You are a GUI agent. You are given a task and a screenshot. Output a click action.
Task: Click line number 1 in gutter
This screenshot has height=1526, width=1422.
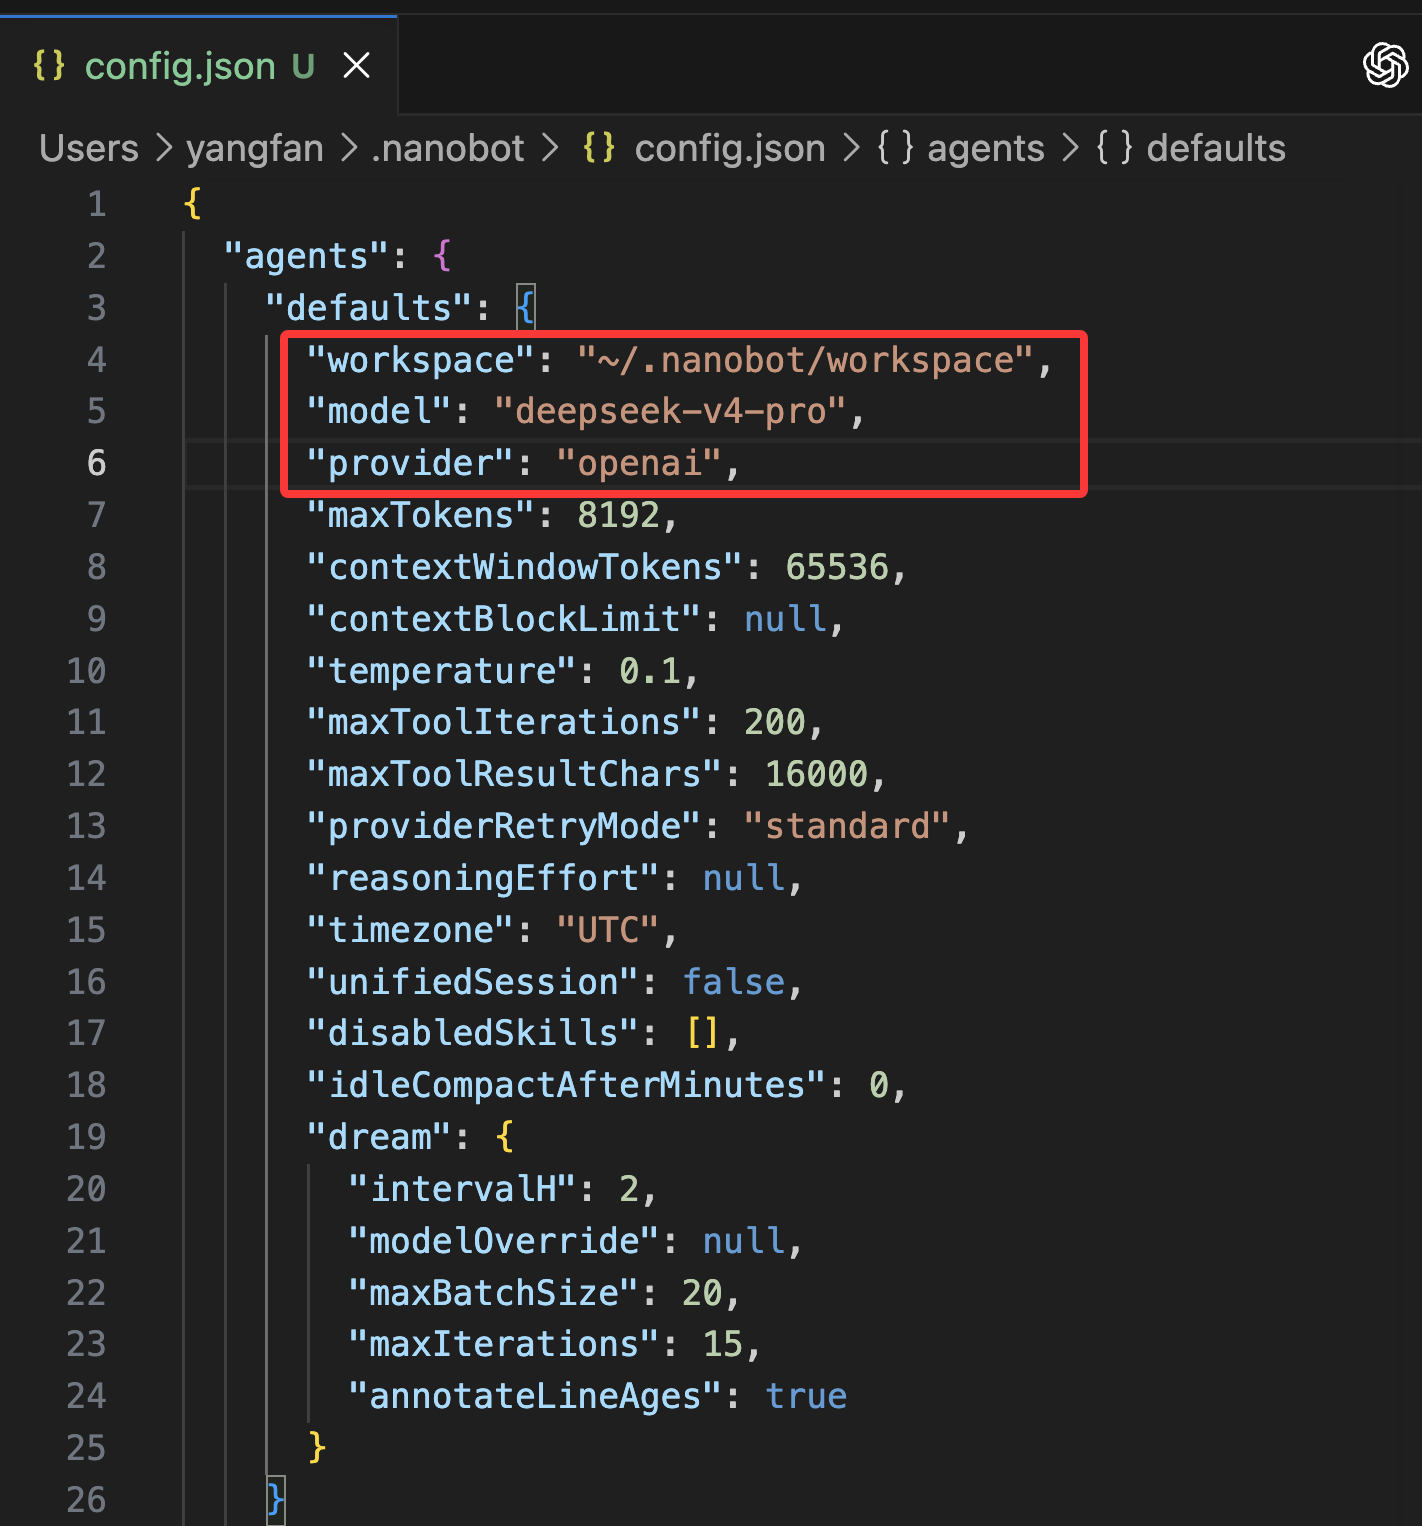[96, 204]
